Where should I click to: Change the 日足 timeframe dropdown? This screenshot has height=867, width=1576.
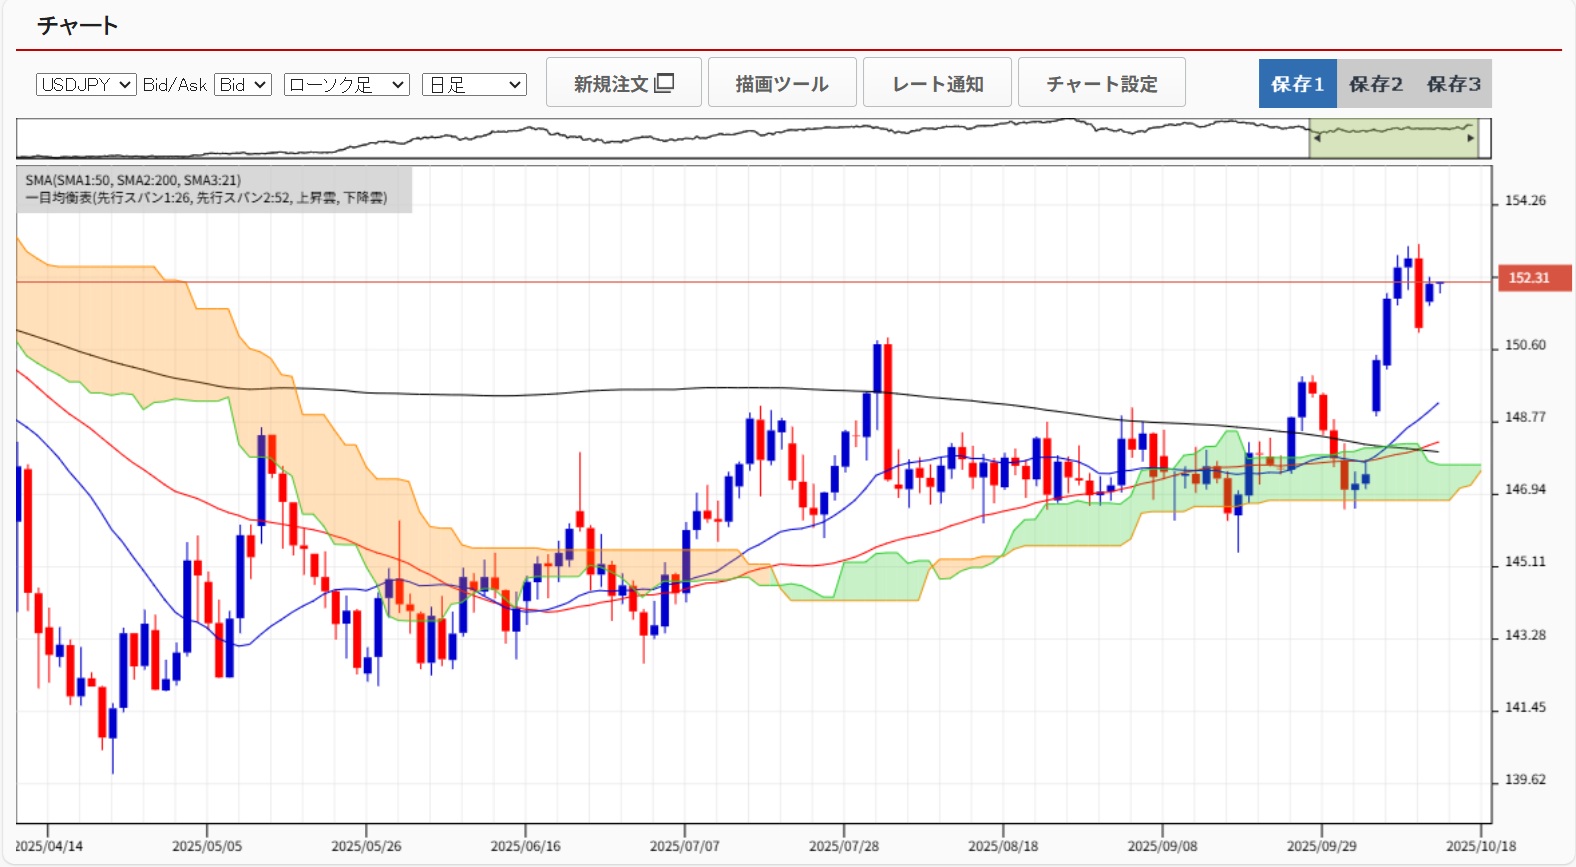pyautogui.click(x=474, y=85)
